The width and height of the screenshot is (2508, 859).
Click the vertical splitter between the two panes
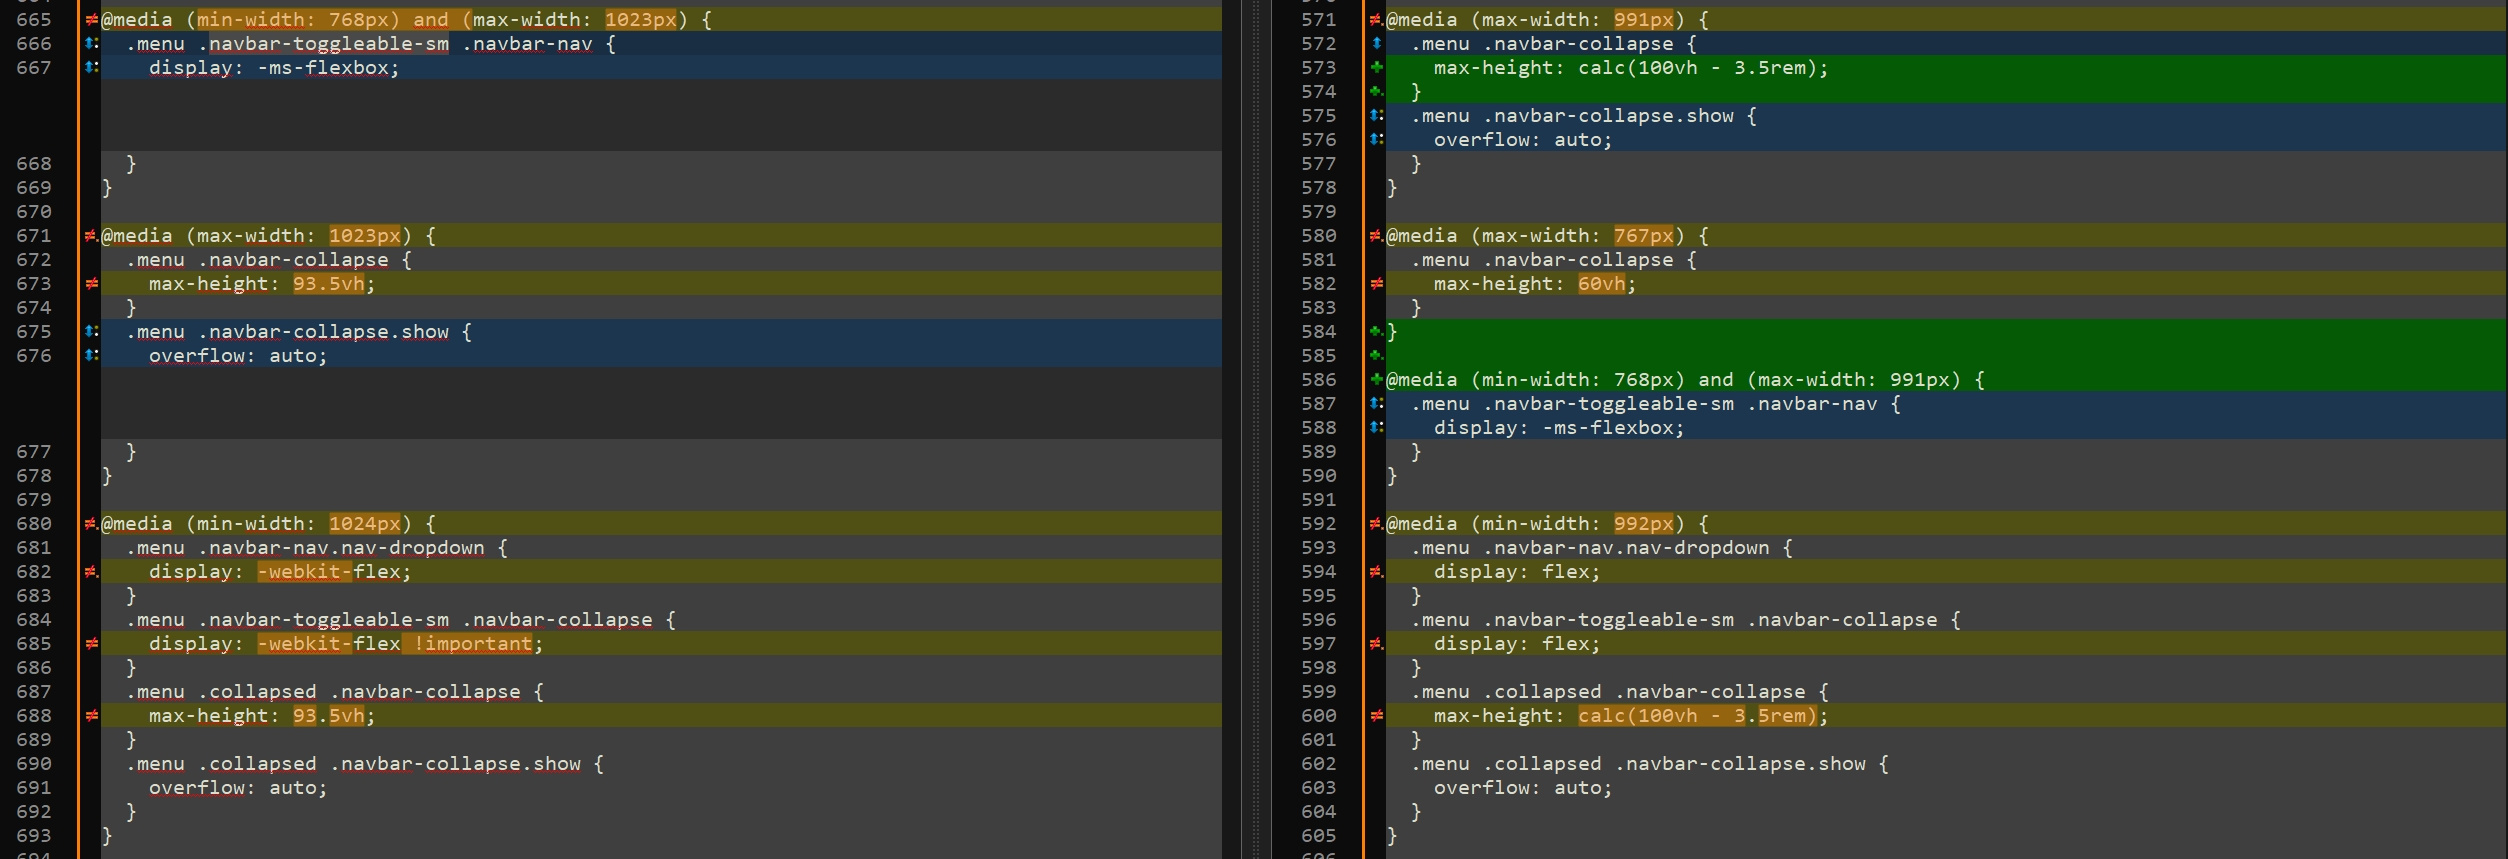[x=1256, y=430]
